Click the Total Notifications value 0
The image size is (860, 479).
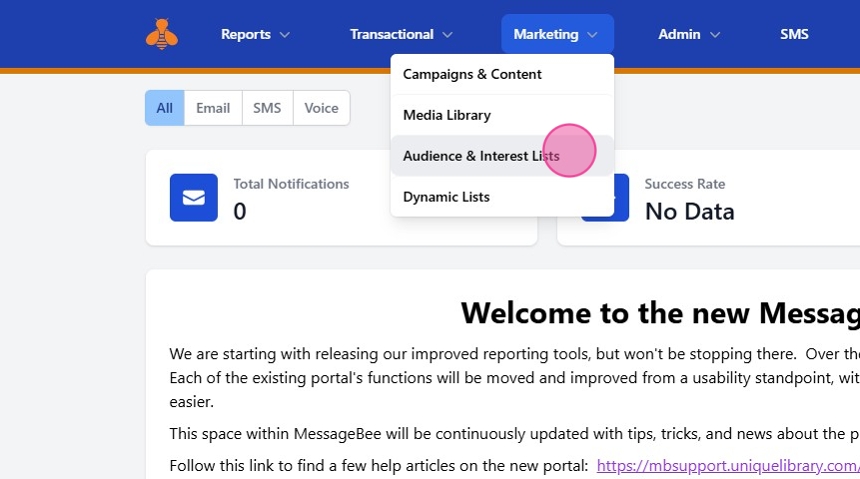(x=240, y=211)
